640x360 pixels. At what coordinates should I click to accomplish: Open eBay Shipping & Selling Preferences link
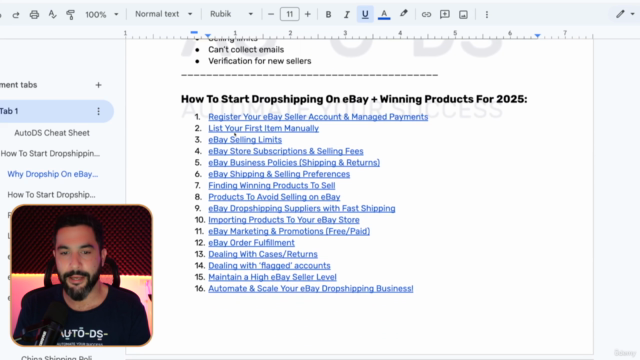click(x=279, y=174)
